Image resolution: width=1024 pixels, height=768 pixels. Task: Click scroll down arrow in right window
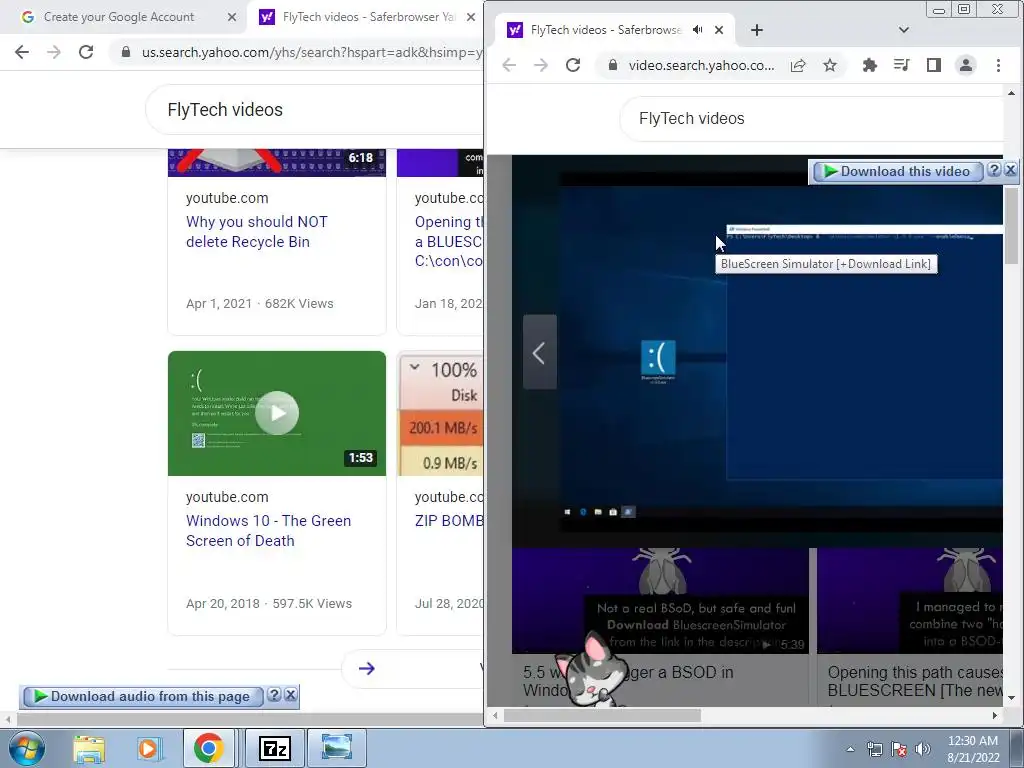tap(1011, 698)
